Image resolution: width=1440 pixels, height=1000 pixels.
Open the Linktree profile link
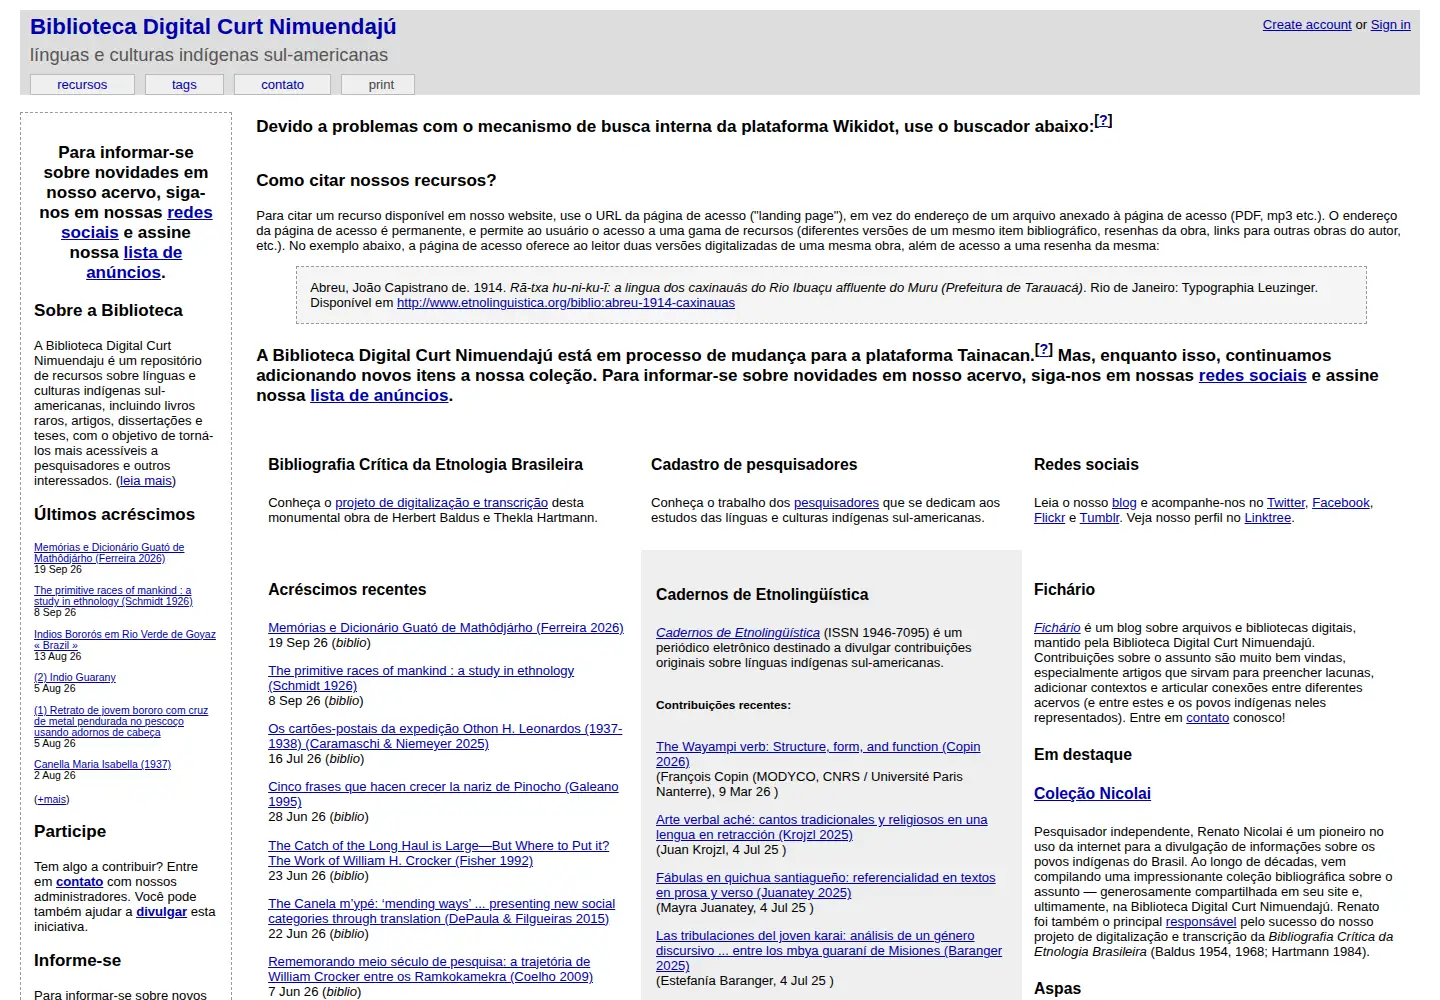pos(1268,518)
